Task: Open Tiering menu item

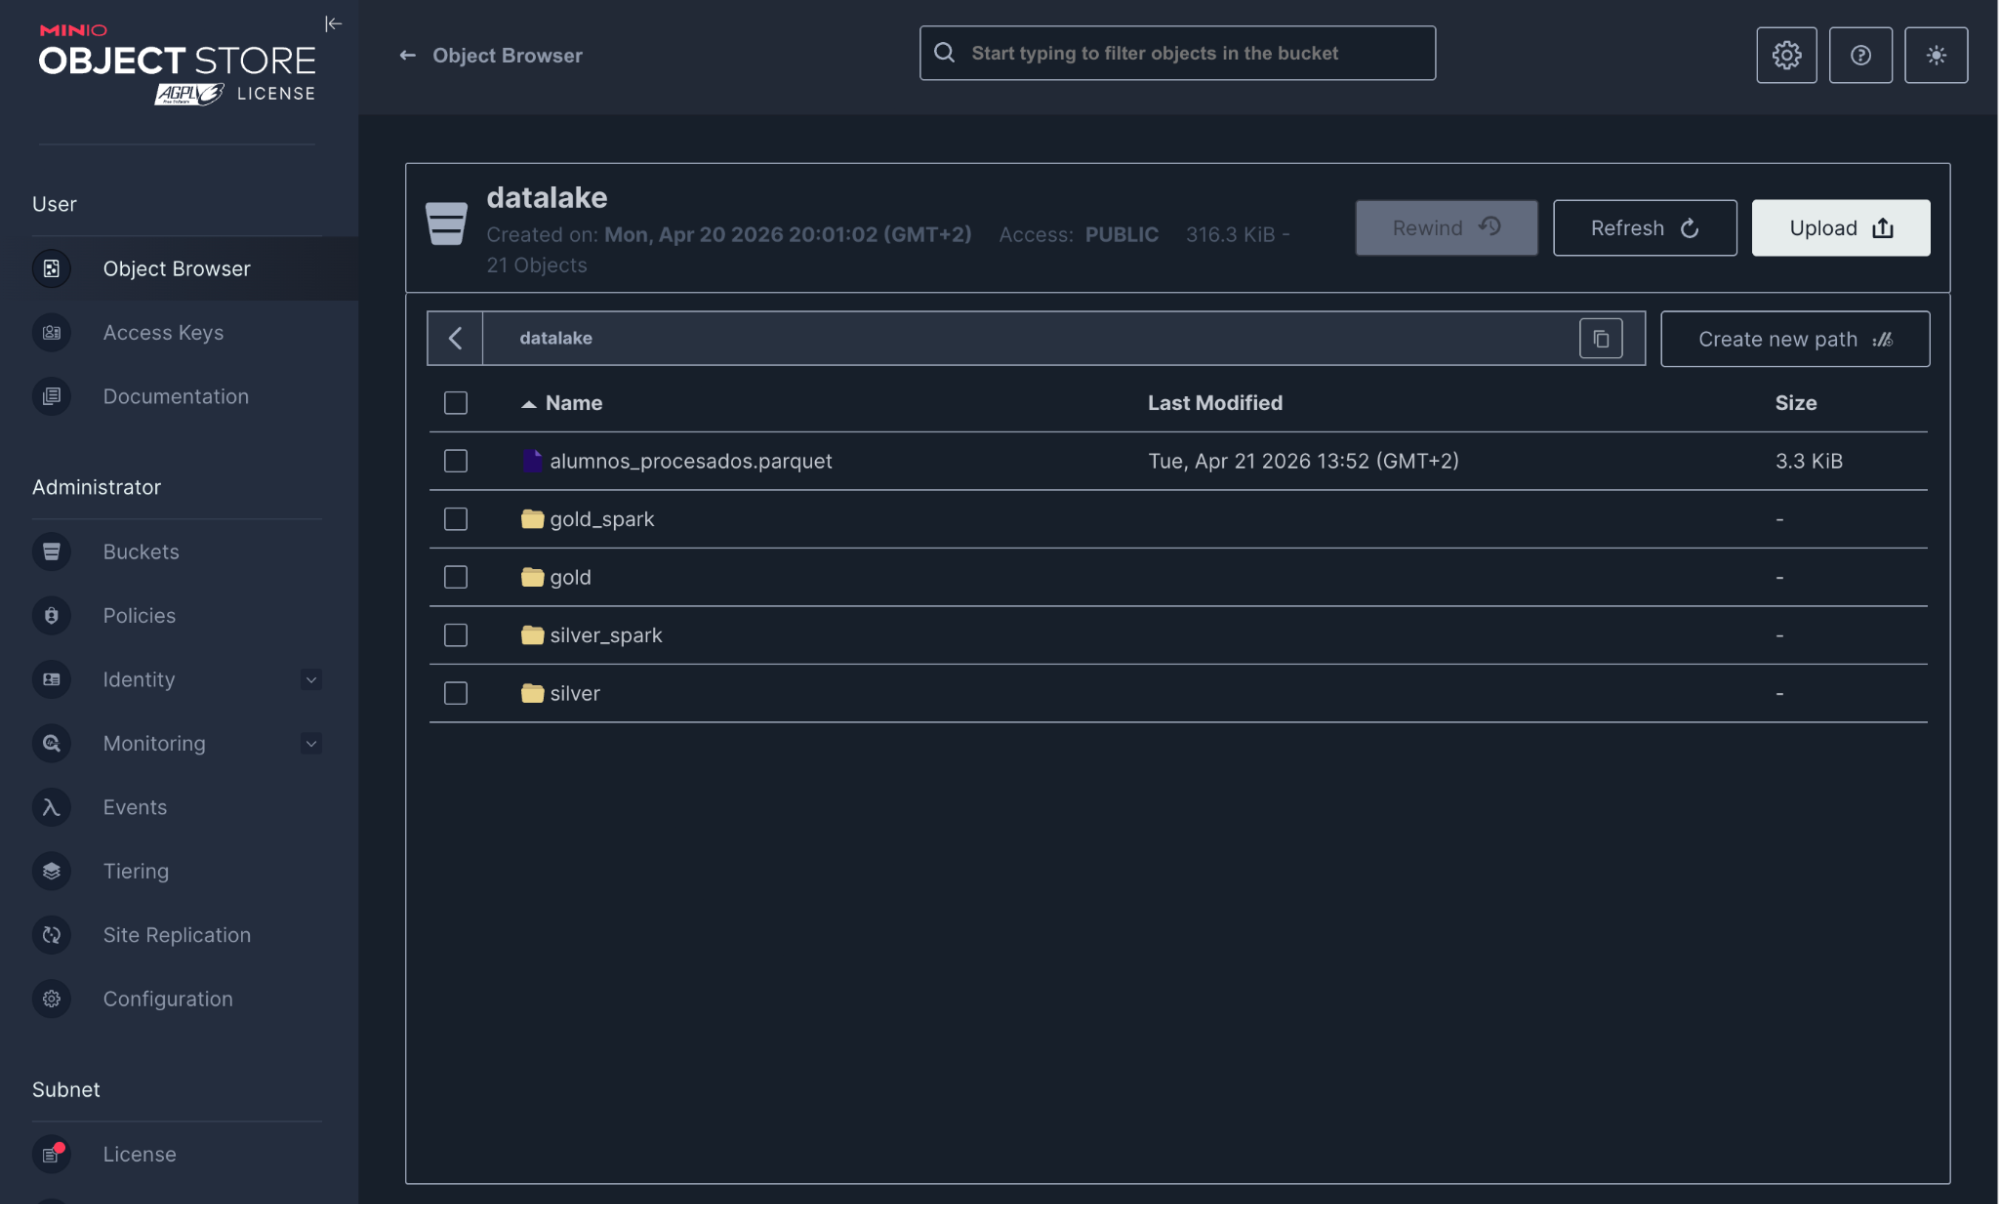Action: [136, 872]
